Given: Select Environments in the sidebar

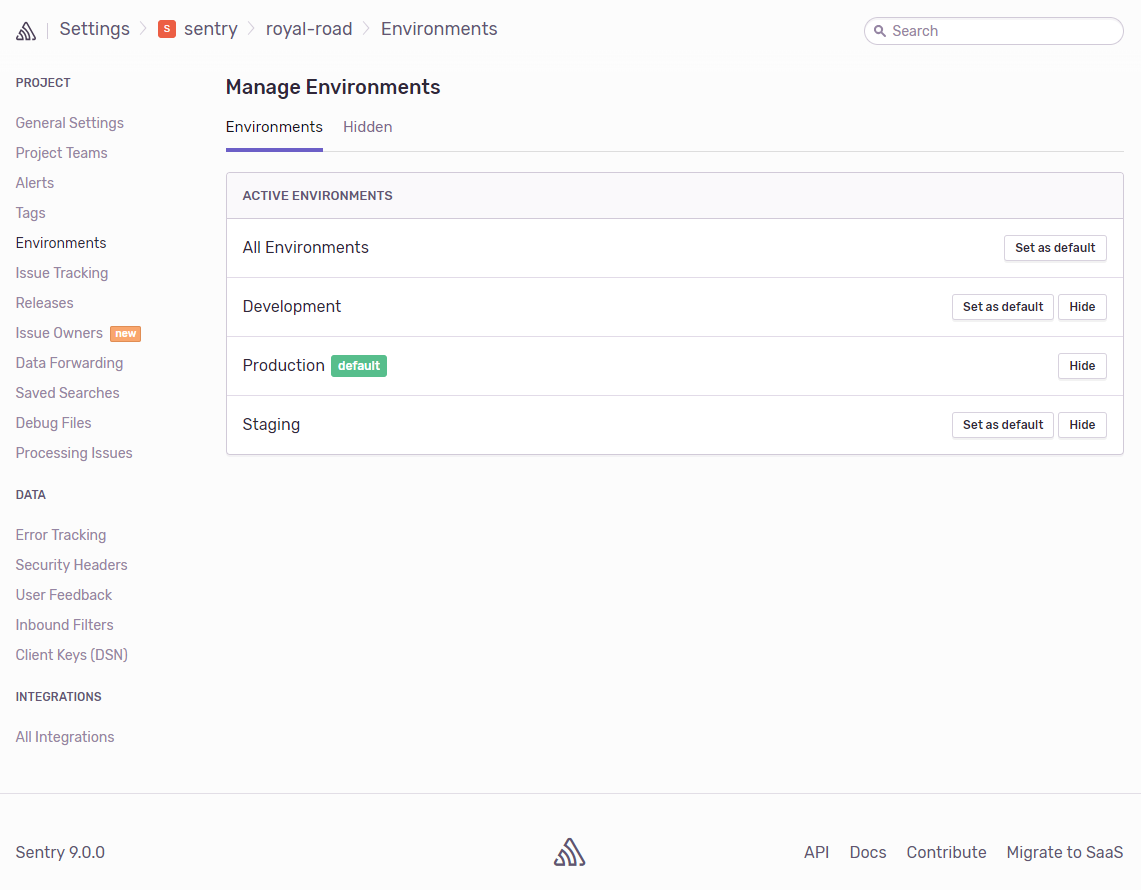Looking at the screenshot, I should [x=61, y=243].
